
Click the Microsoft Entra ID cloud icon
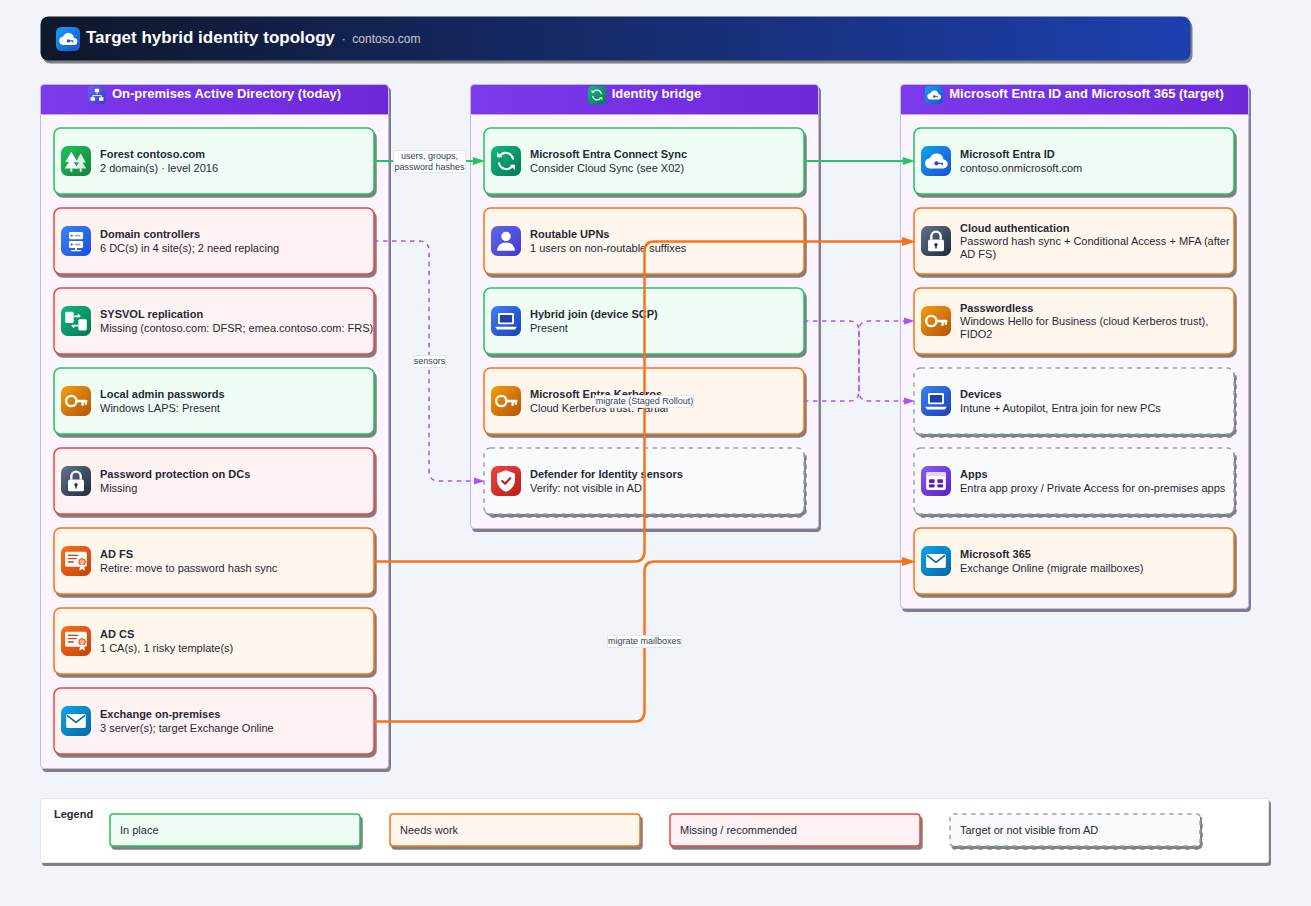936,161
